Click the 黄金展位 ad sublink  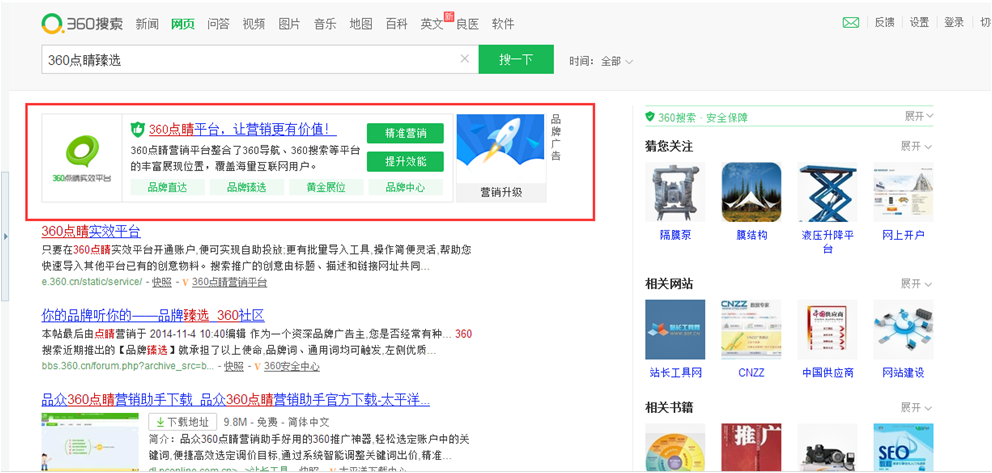point(326,187)
